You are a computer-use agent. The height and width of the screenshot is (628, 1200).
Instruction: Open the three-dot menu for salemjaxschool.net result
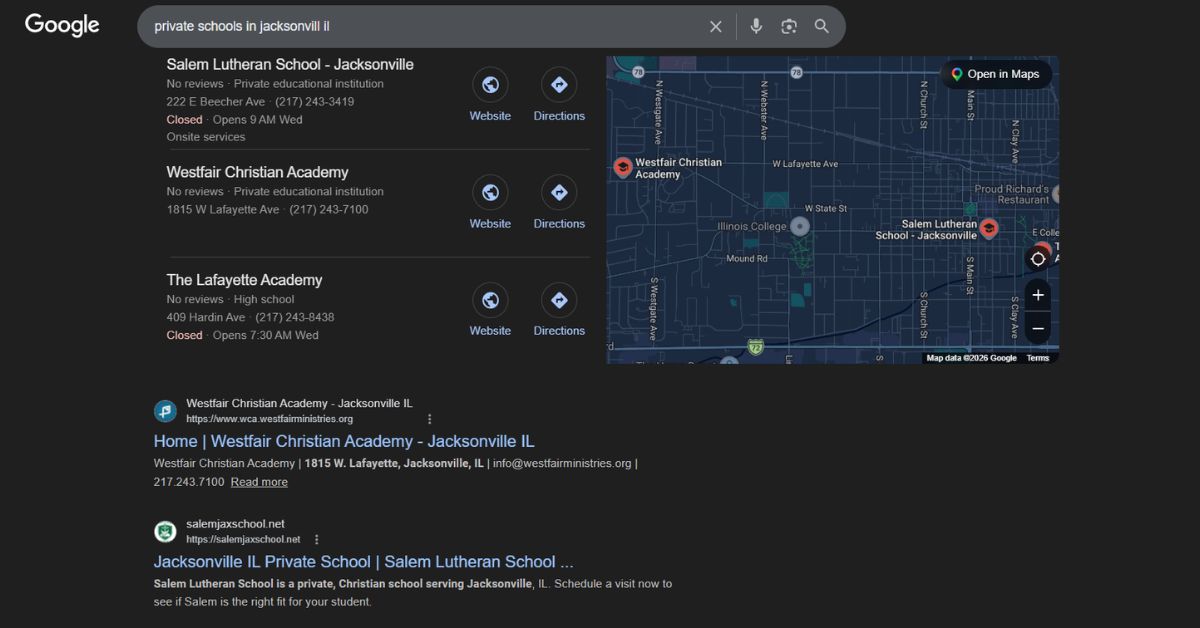316,539
